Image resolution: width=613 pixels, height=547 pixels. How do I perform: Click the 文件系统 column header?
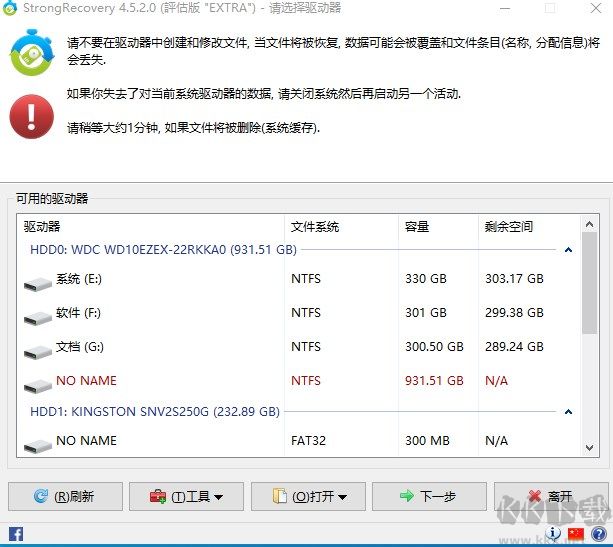(x=341, y=226)
